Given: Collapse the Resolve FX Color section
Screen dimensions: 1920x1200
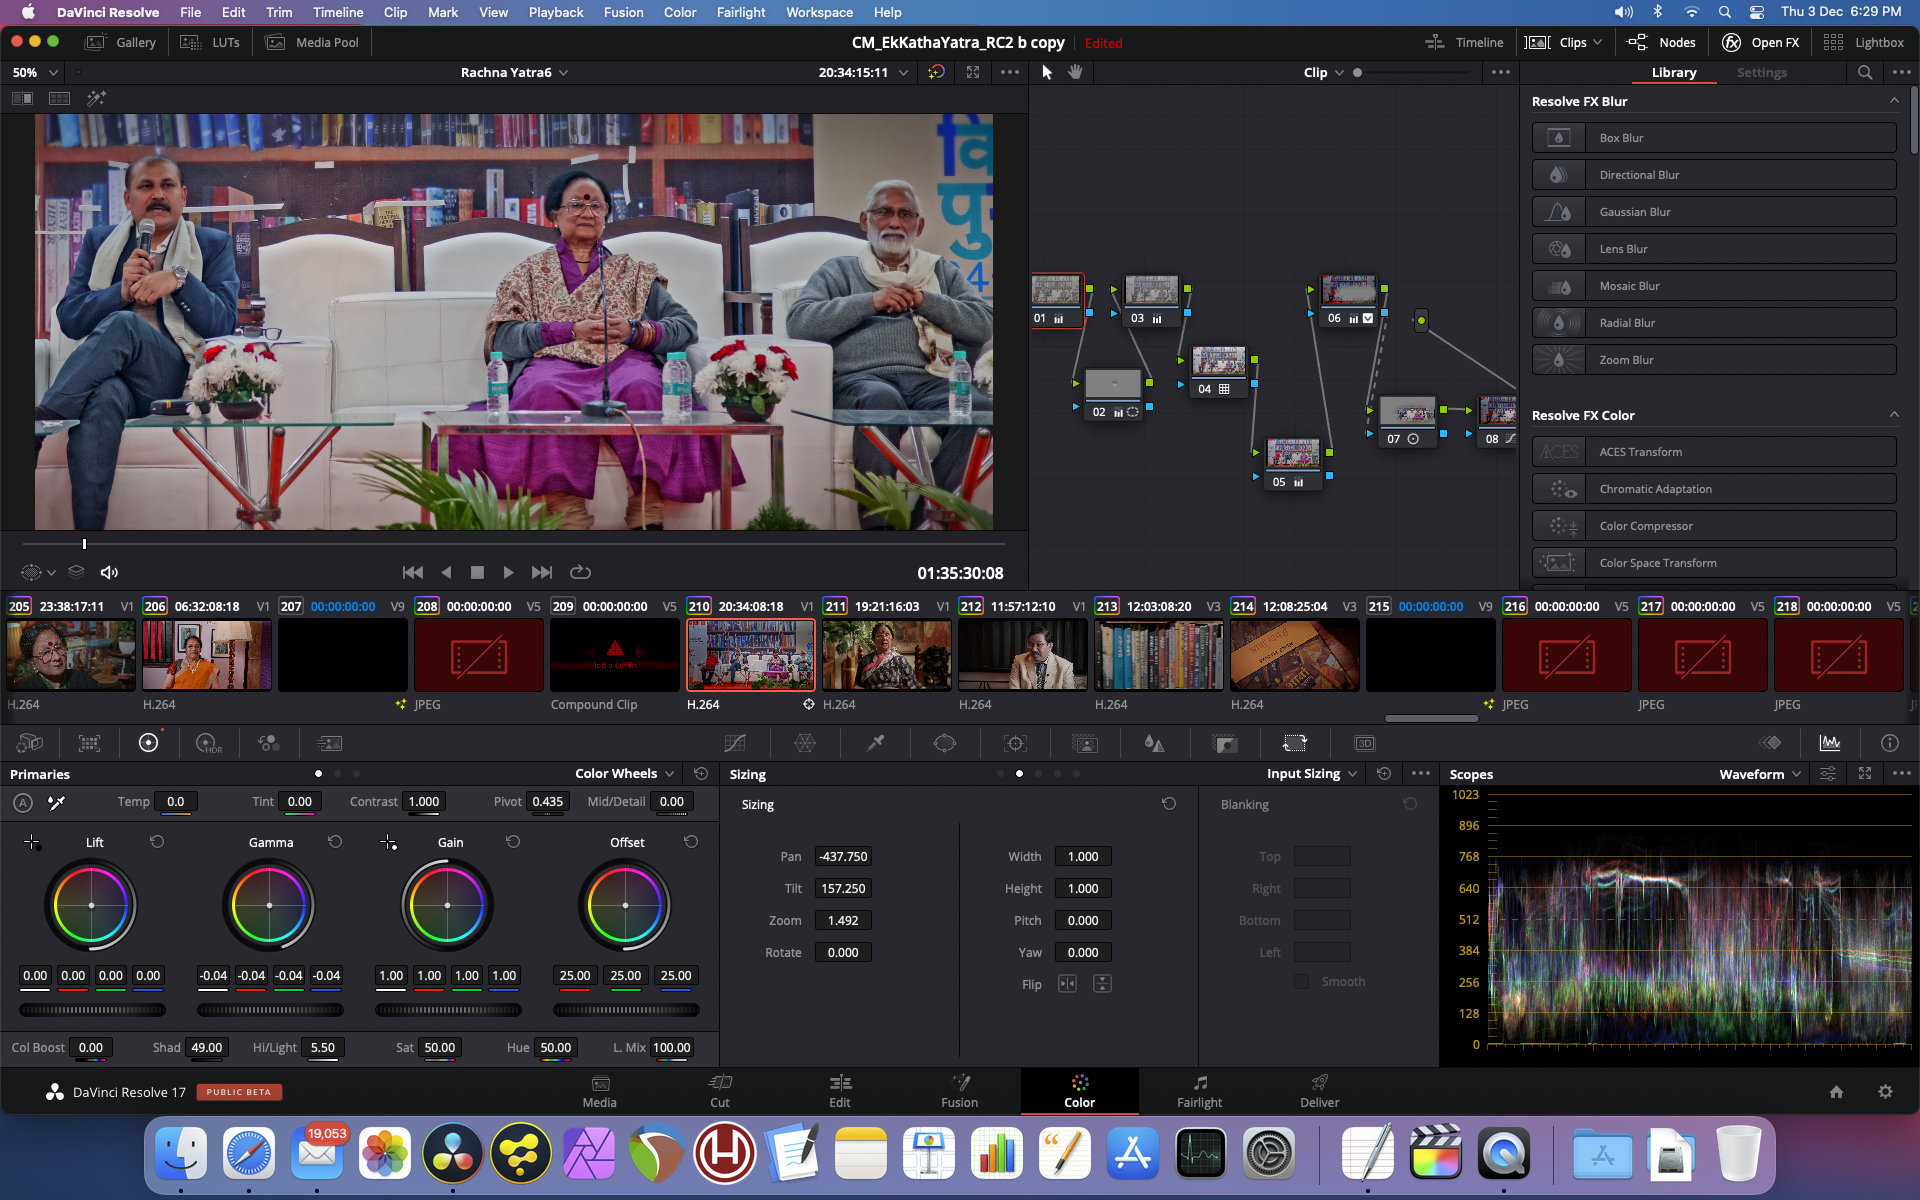Looking at the screenshot, I should tap(1894, 415).
